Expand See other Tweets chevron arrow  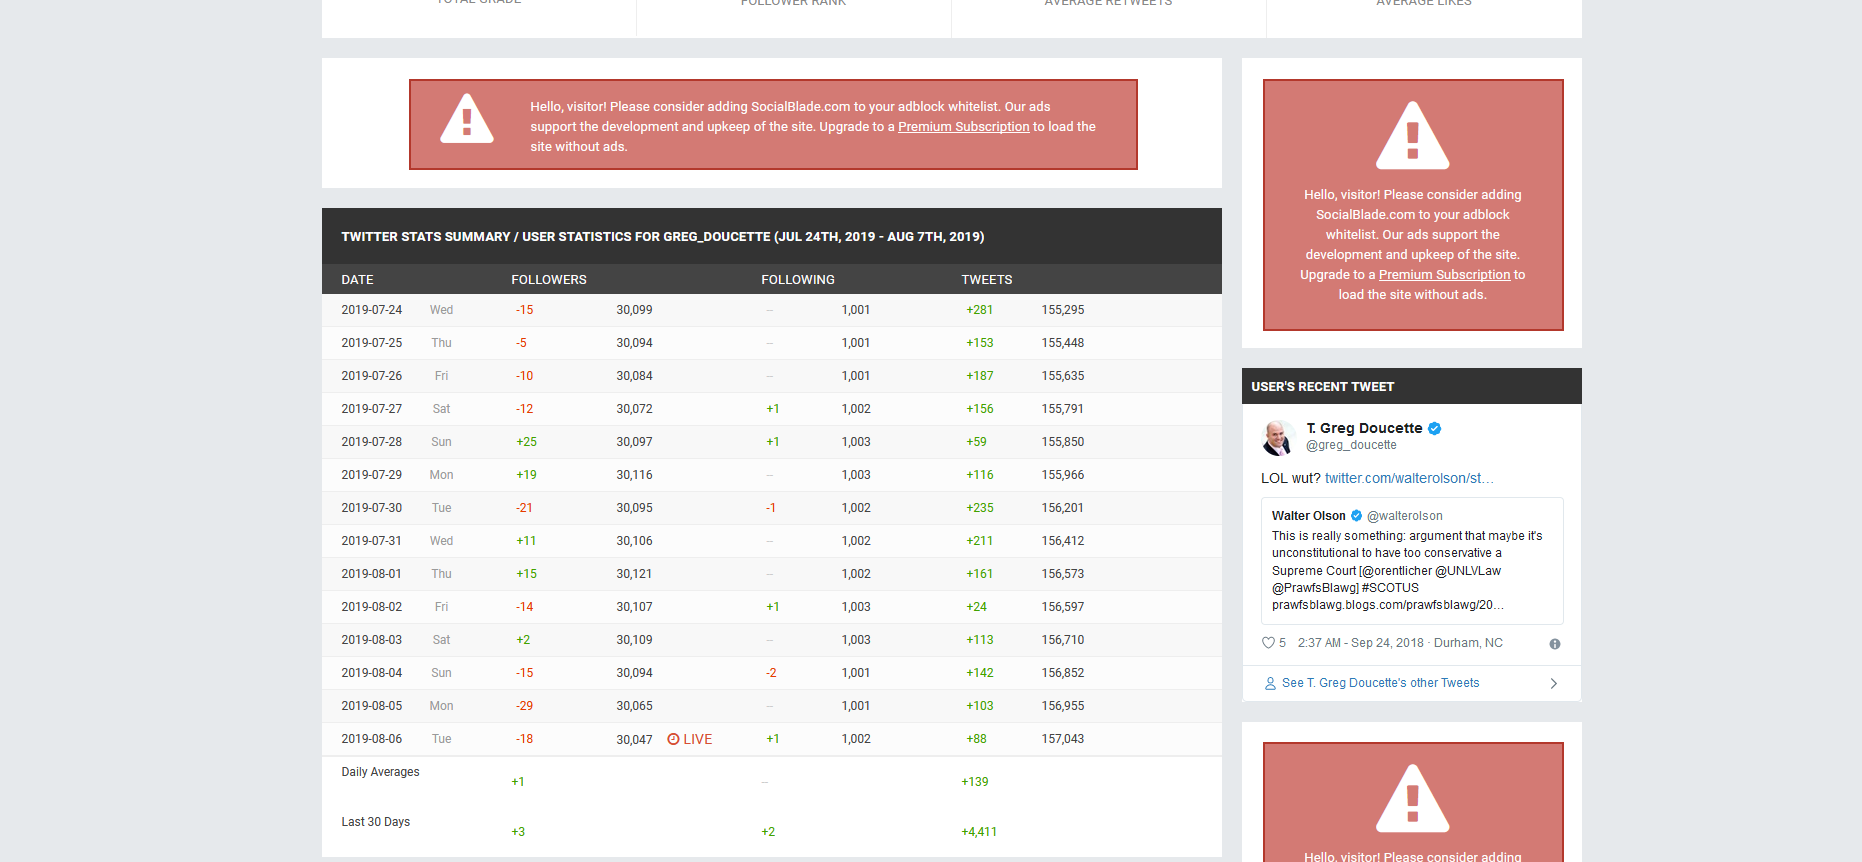(x=1553, y=683)
